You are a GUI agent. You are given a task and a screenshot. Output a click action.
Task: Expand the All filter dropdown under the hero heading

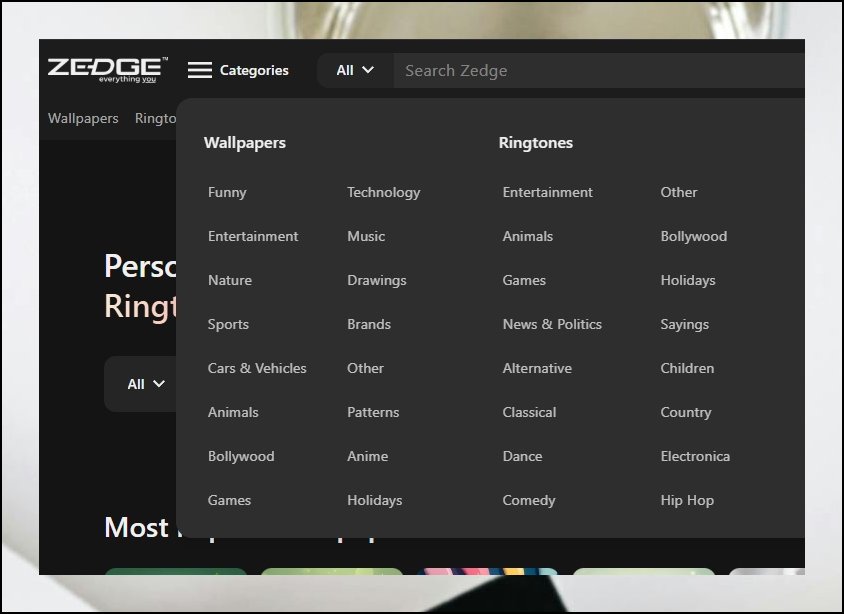(145, 384)
